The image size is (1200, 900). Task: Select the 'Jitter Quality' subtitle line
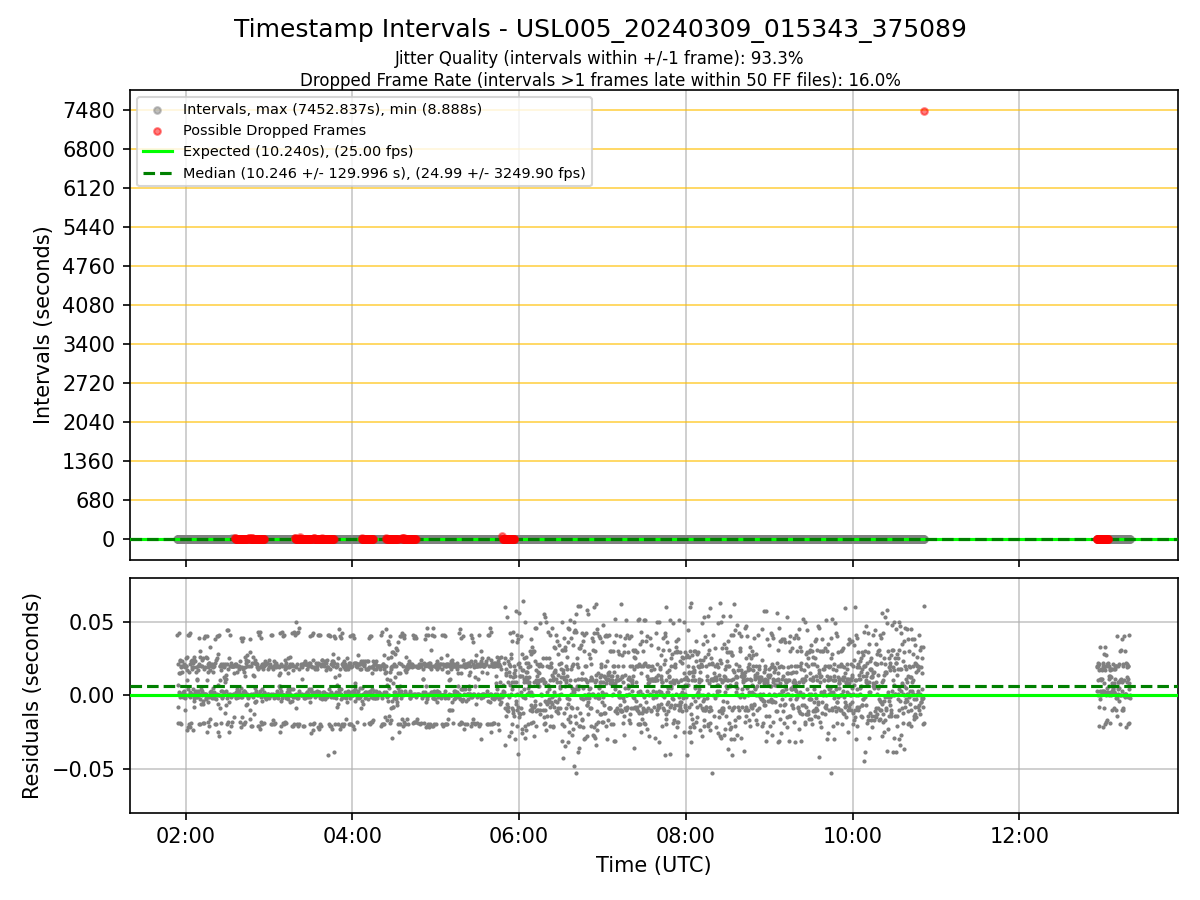point(599,59)
